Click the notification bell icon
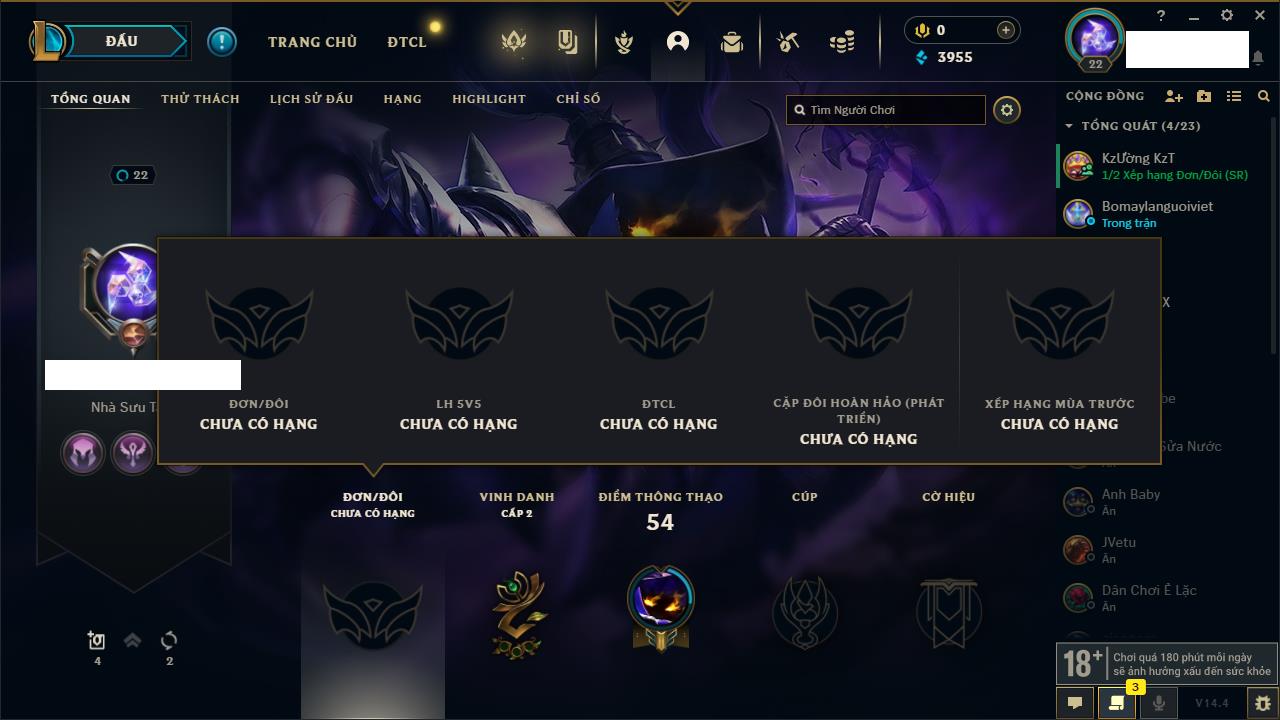This screenshot has height=720, width=1280. [x=1258, y=59]
